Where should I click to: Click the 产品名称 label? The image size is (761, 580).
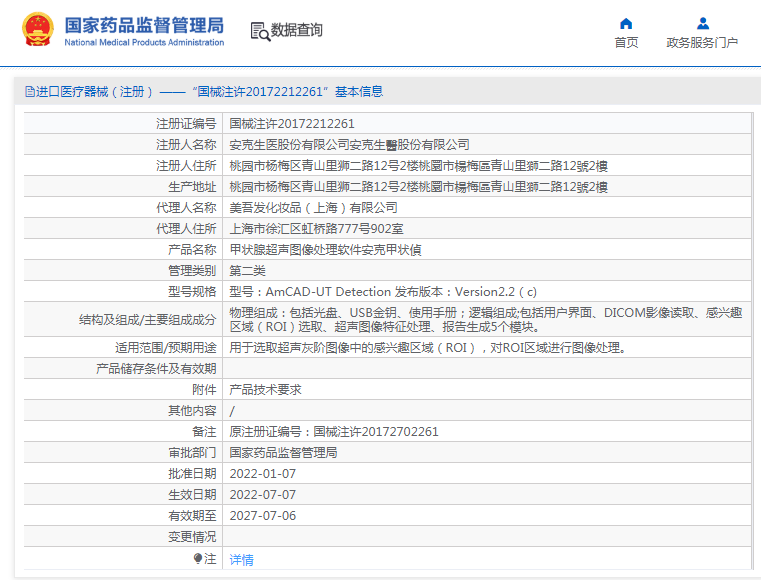point(192,250)
